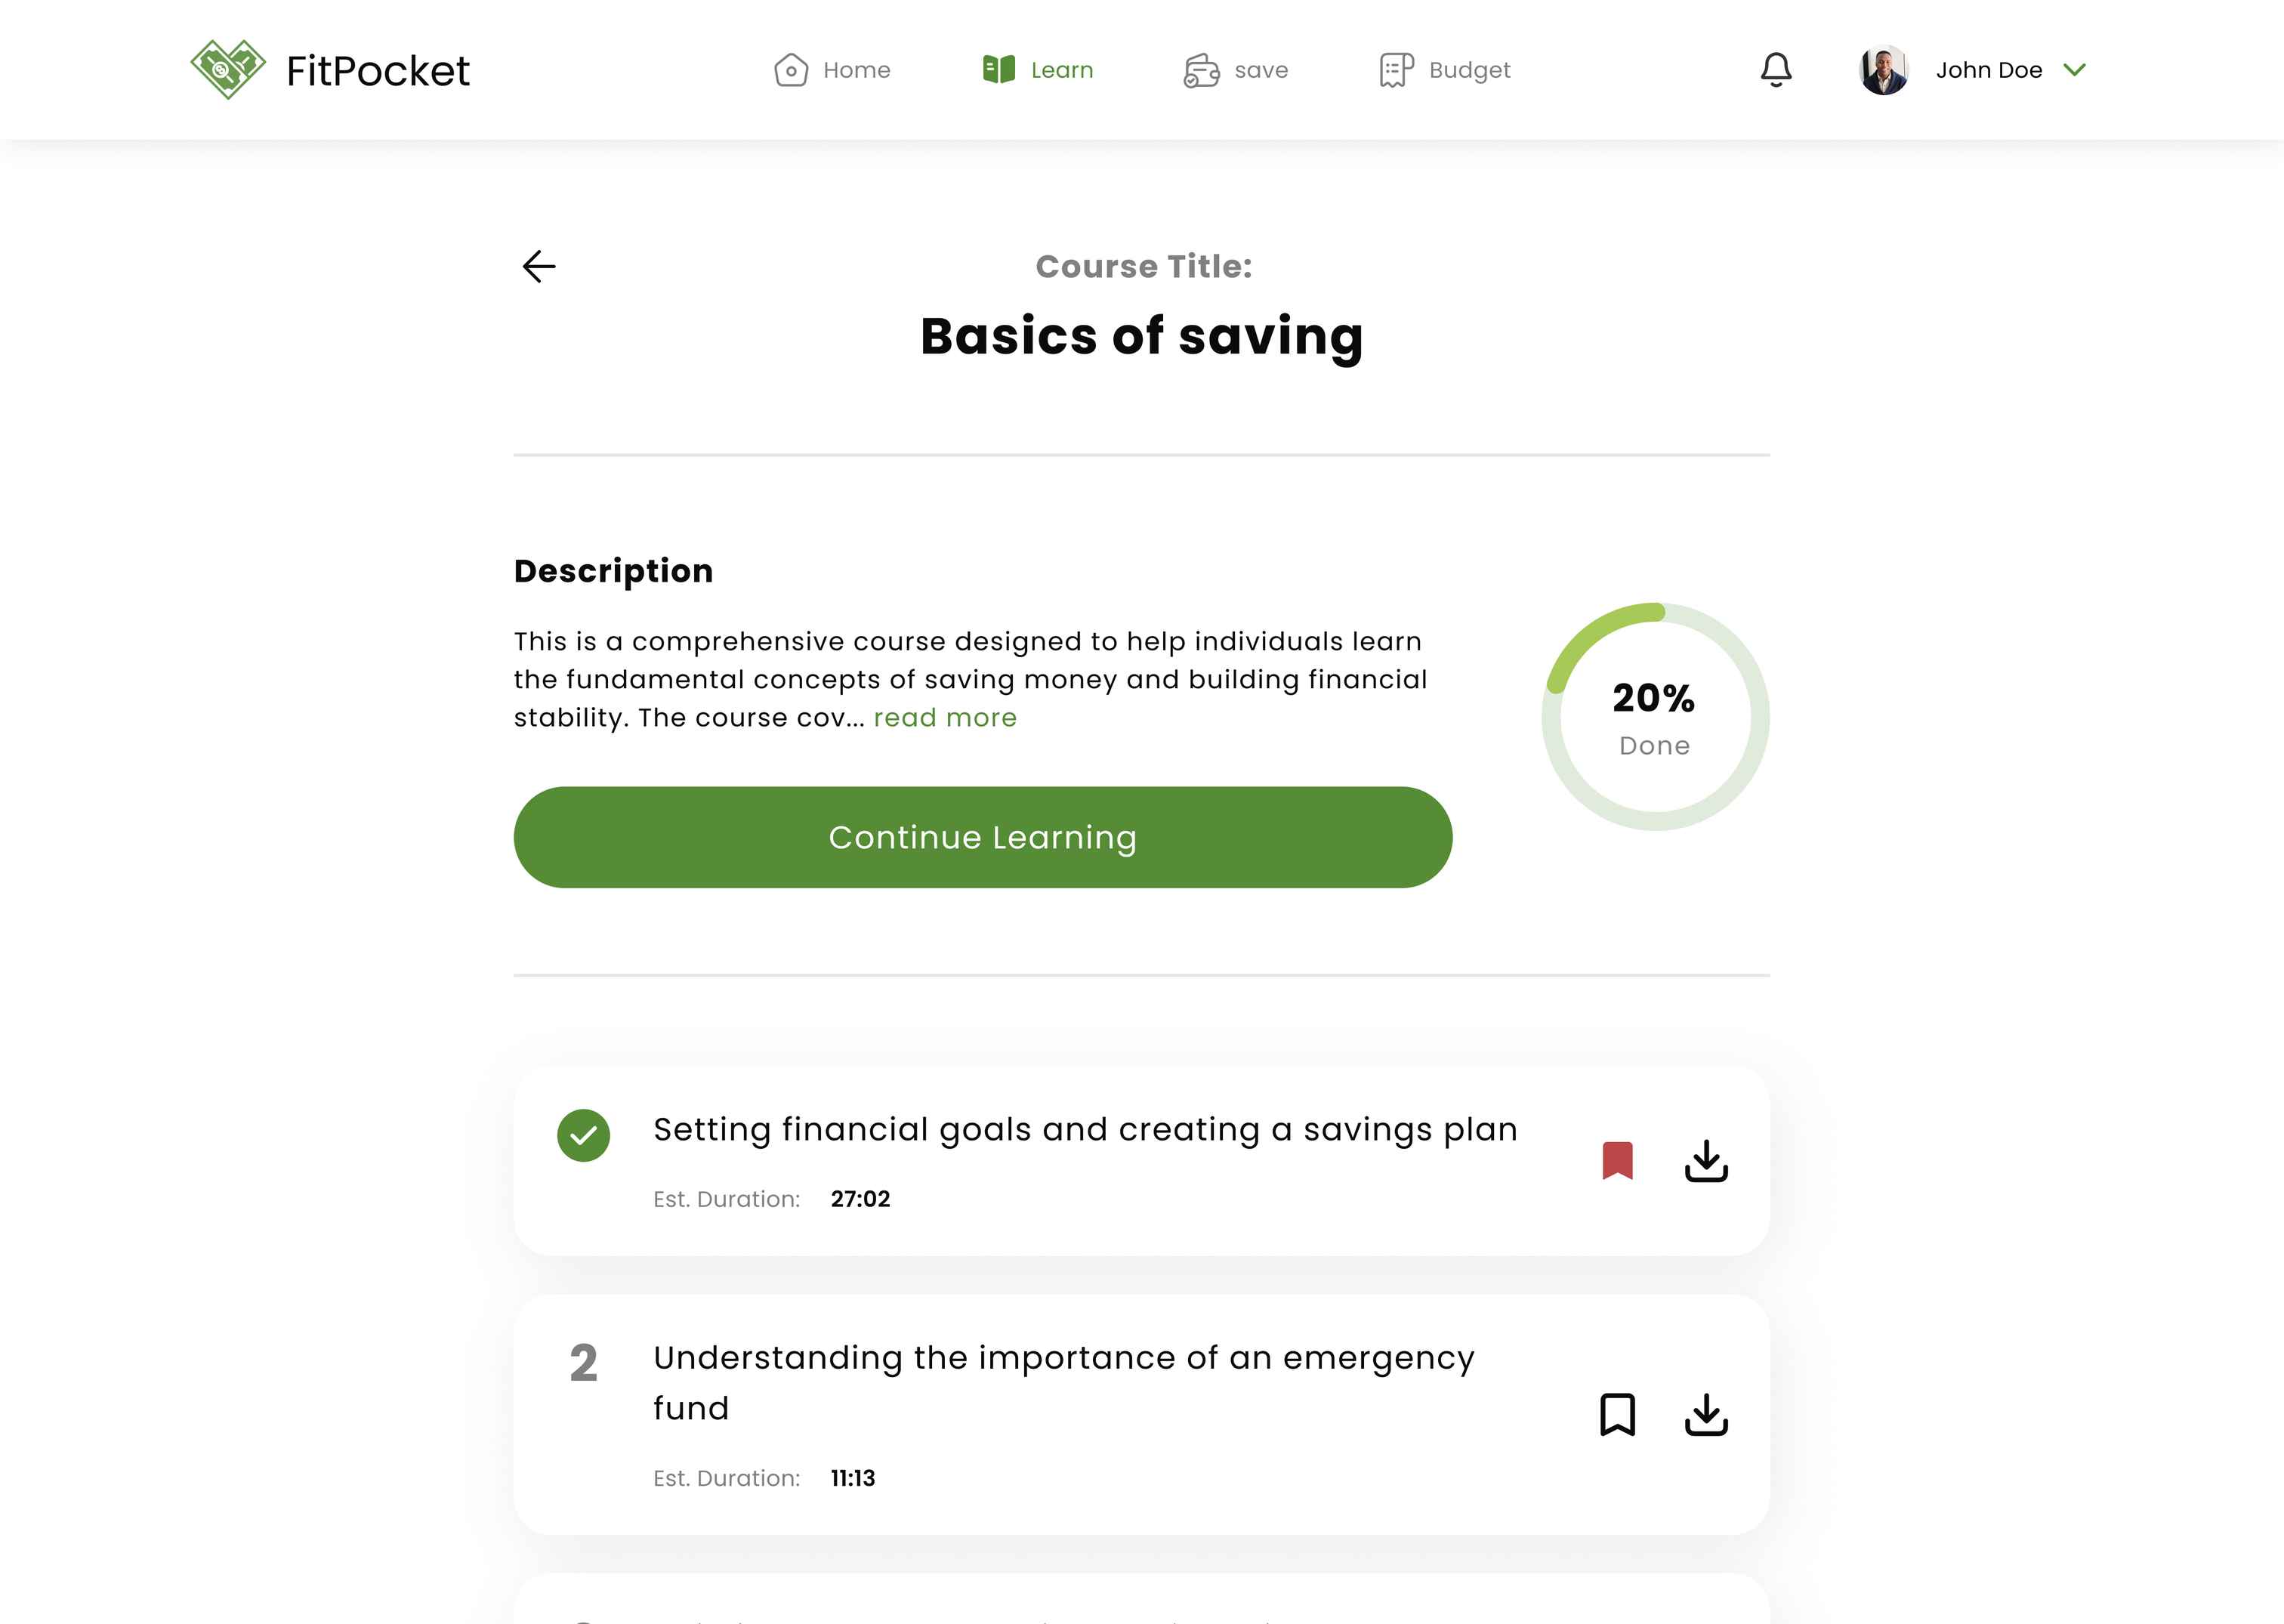Click the Budget receipt icon

point(1396,70)
